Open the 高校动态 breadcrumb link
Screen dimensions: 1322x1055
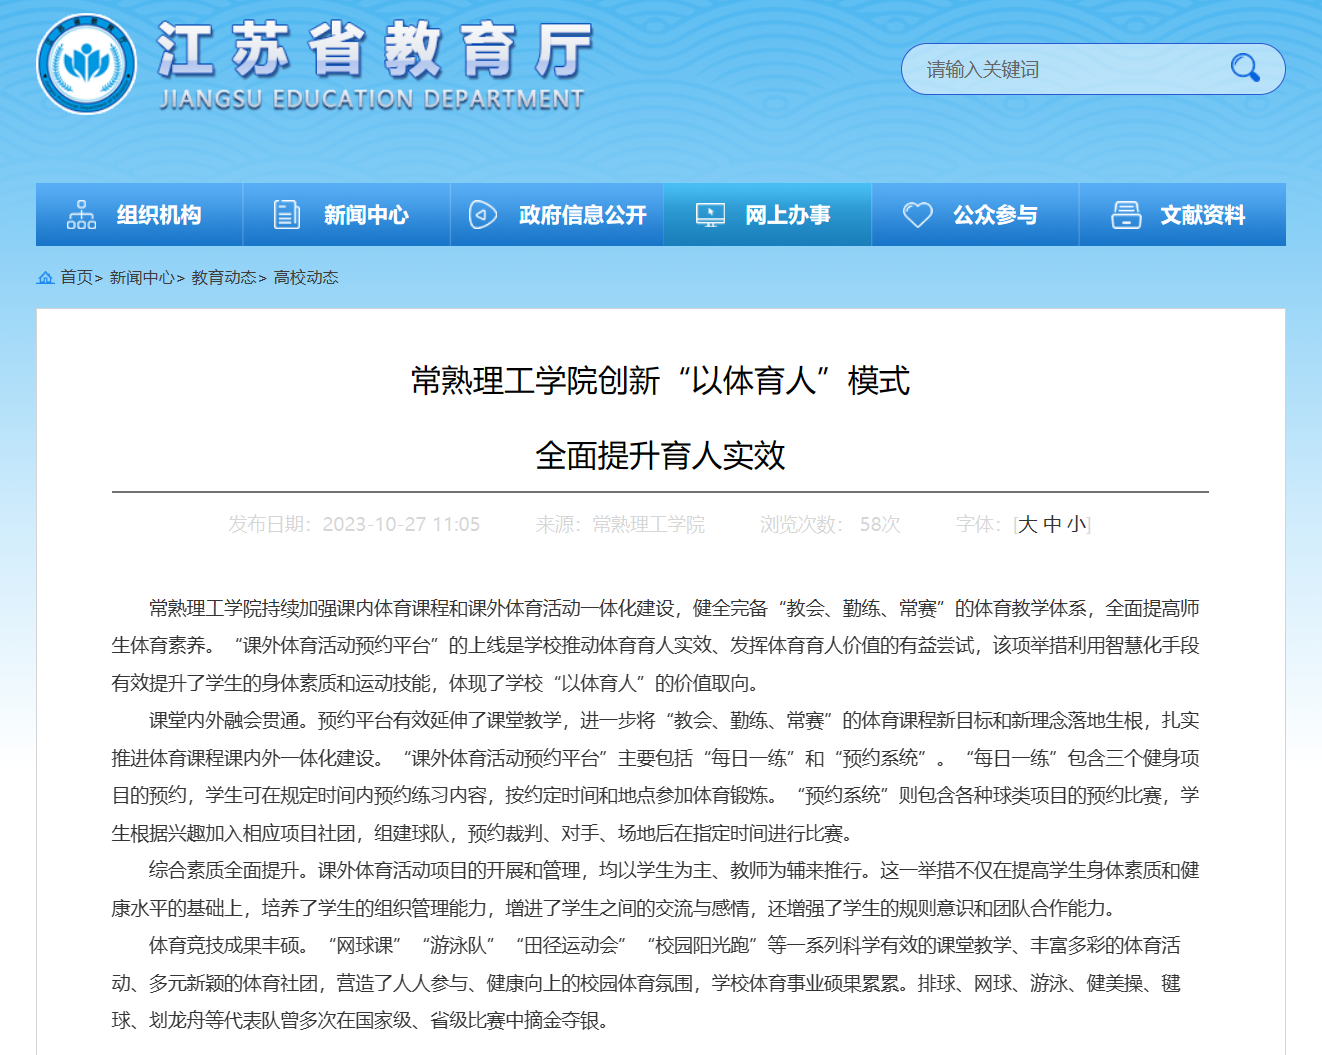pyautogui.click(x=306, y=277)
